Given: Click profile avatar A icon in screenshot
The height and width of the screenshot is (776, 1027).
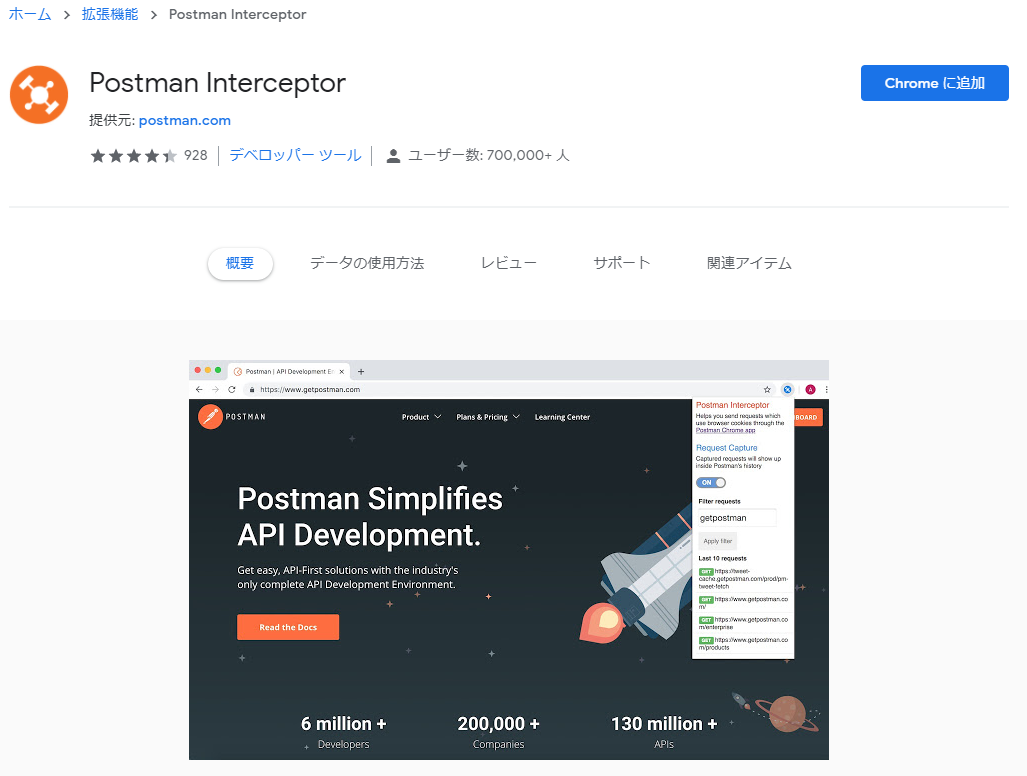Looking at the screenshot, I should [810, 390].
